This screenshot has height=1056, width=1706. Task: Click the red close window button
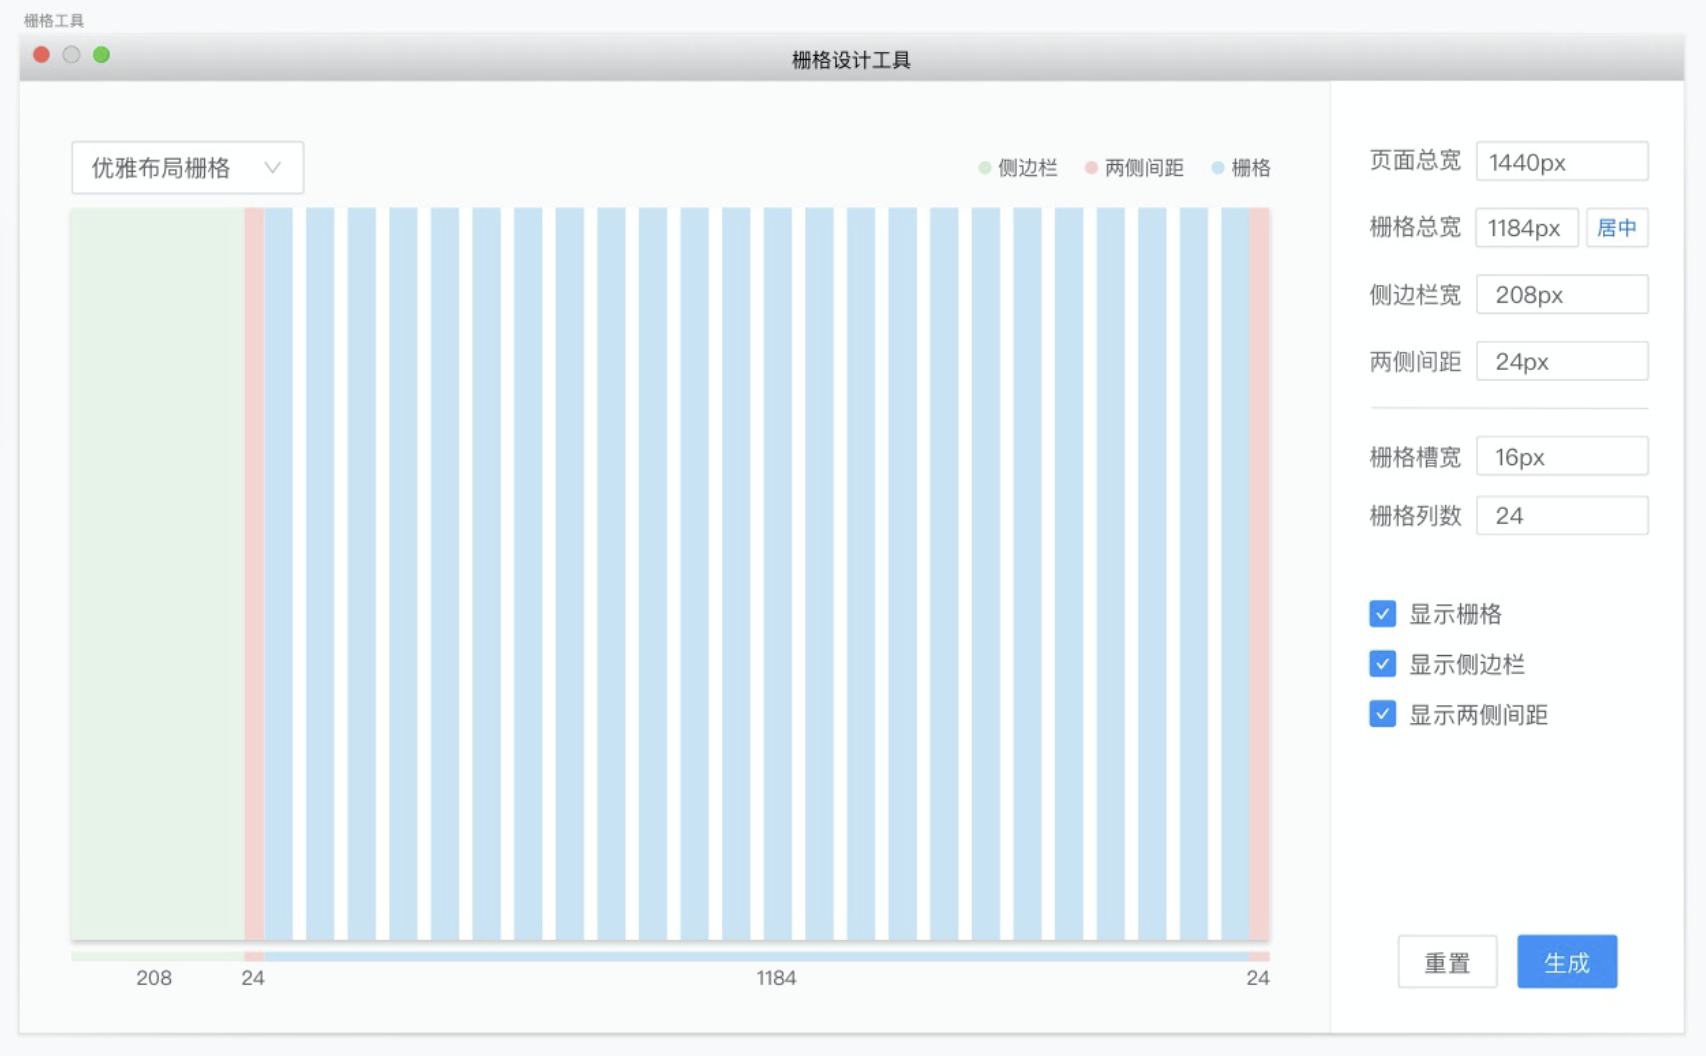(x=41, y=55)
